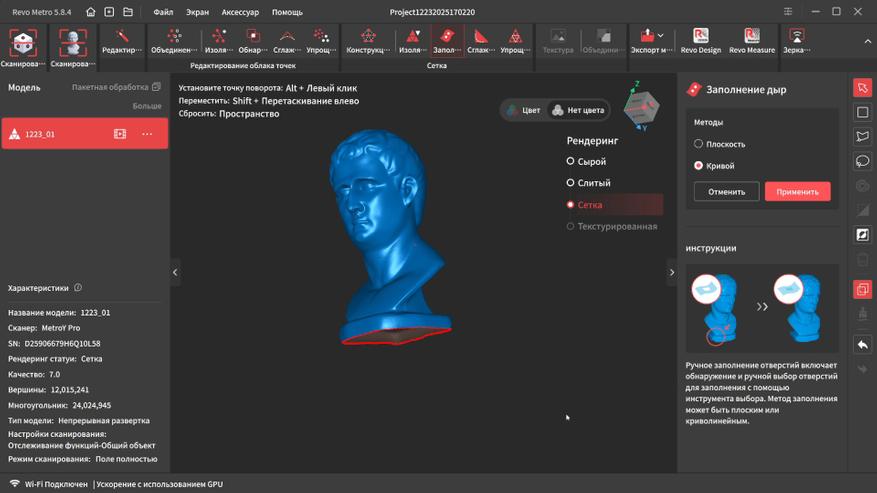Select the Запол hole filling tool
877x493 pixels.
[447, 41]
